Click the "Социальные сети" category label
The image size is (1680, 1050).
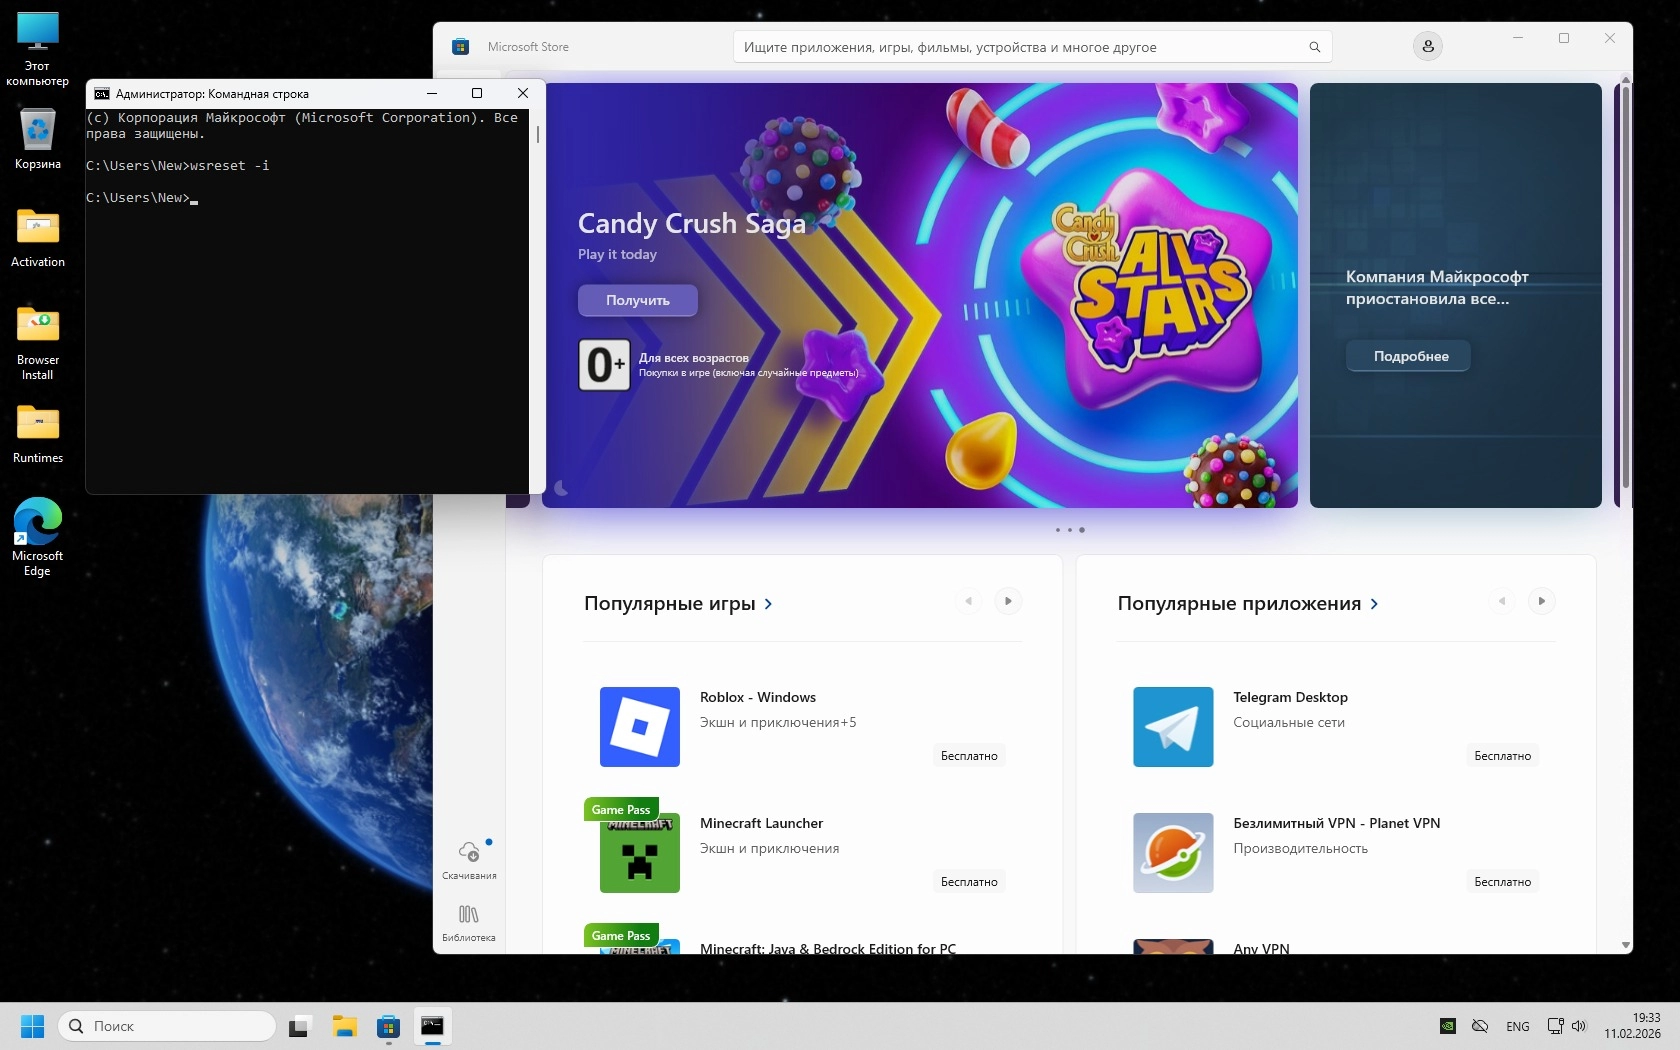tap(1289, 722)
